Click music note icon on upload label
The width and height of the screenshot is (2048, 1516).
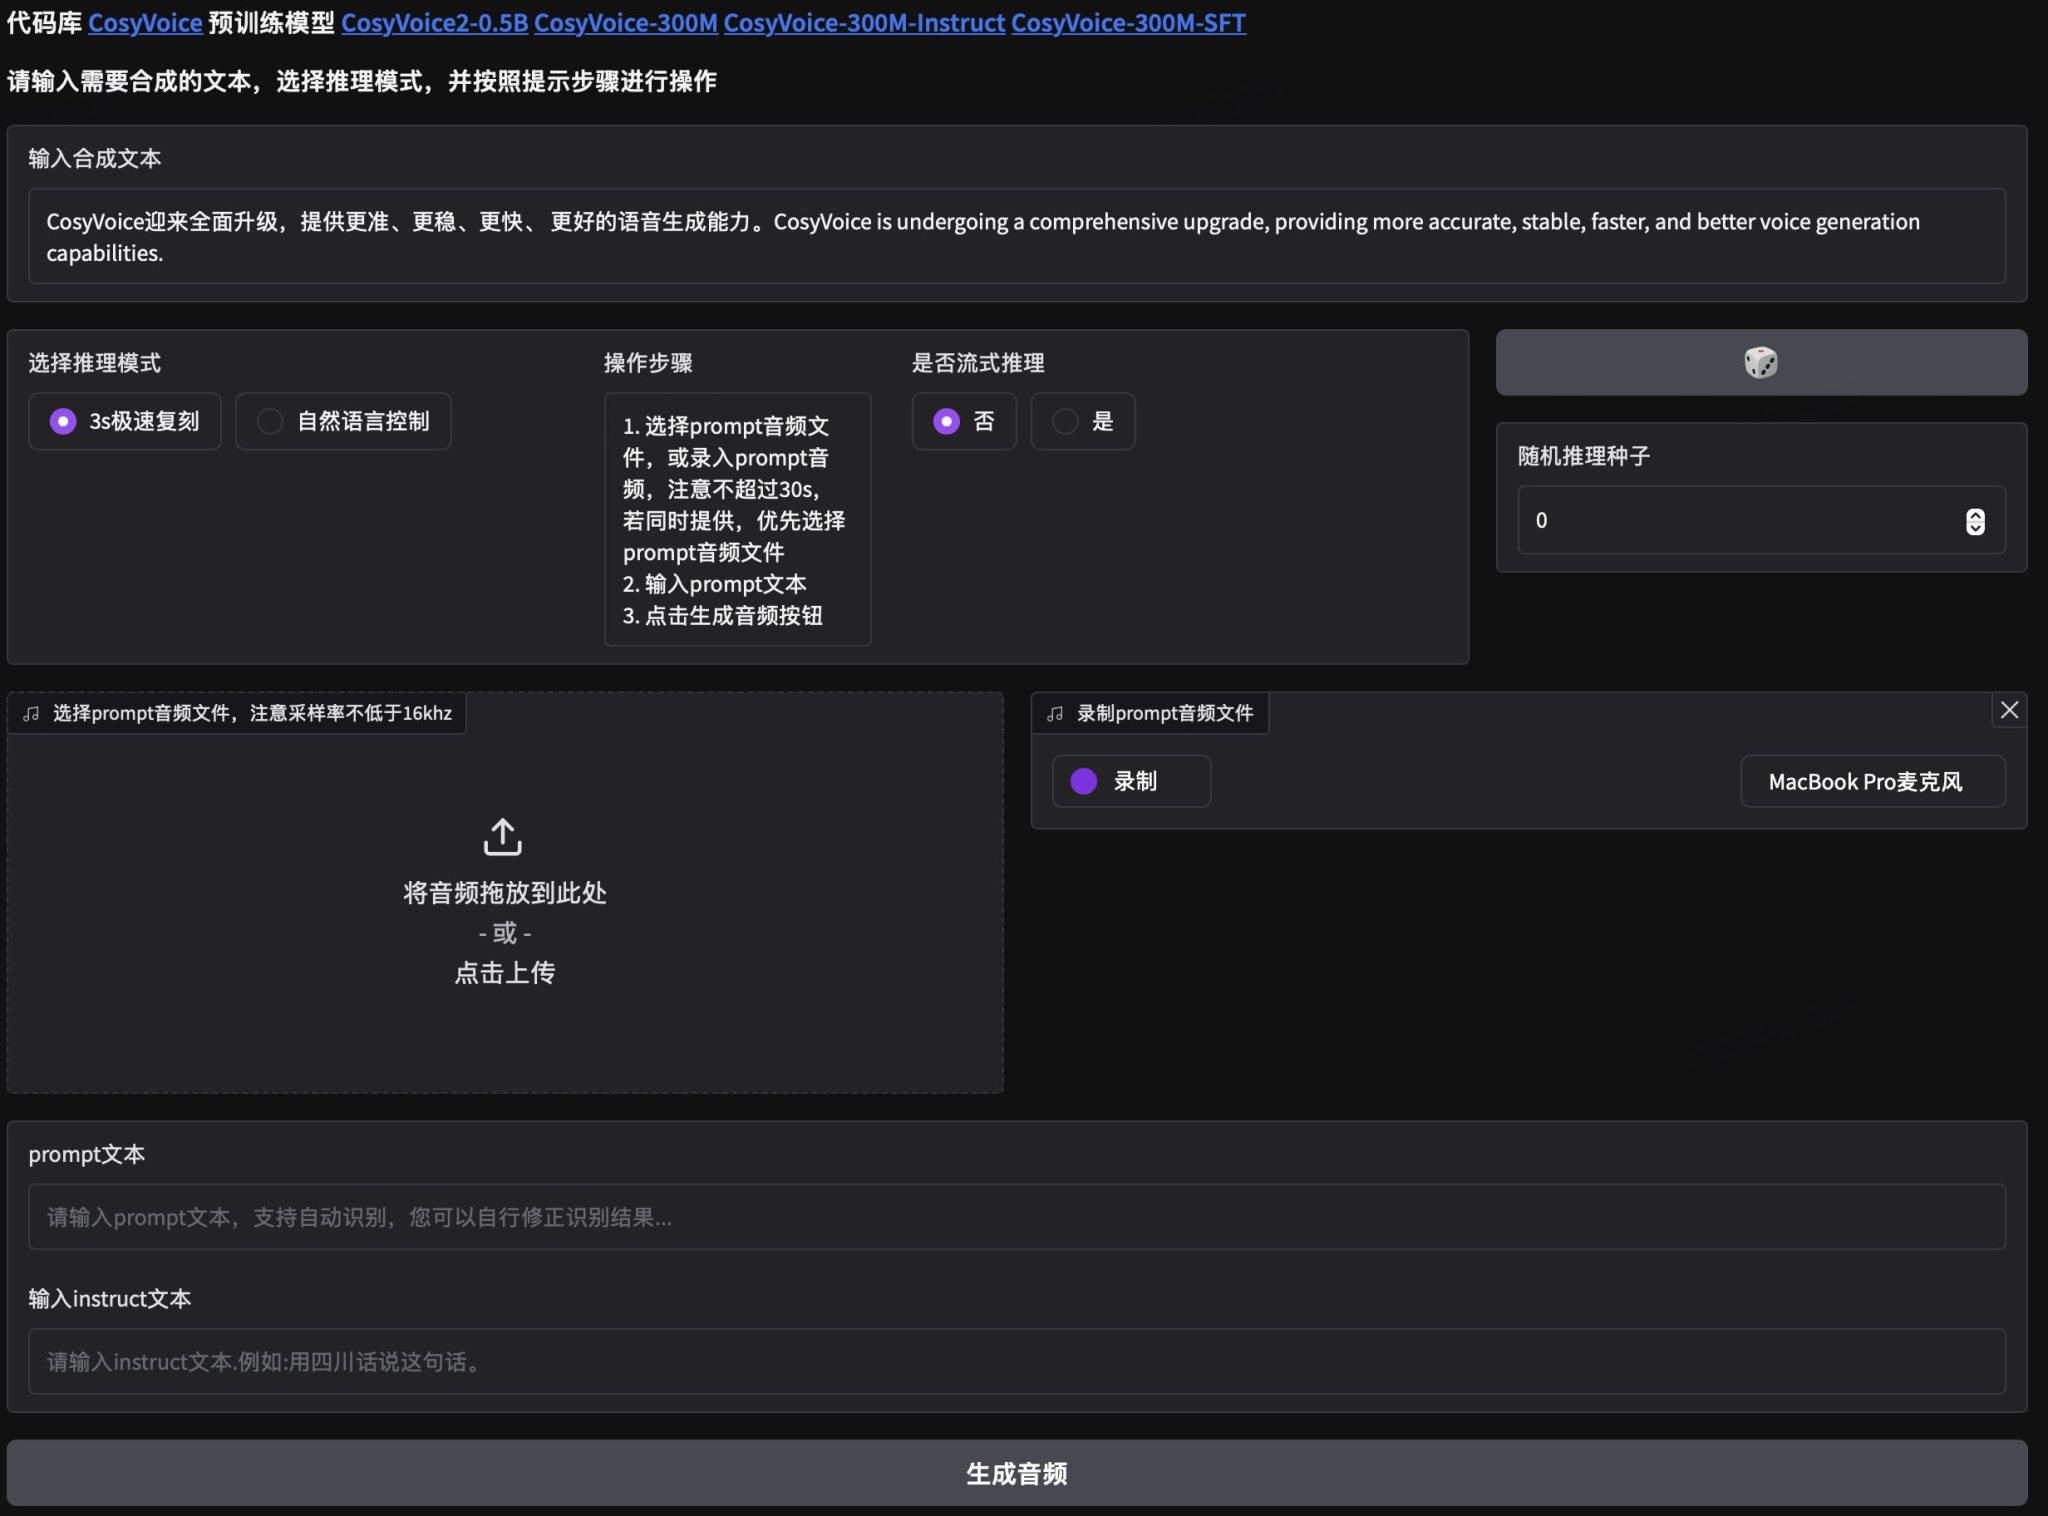pyautogui.click(x=31, y=713)
